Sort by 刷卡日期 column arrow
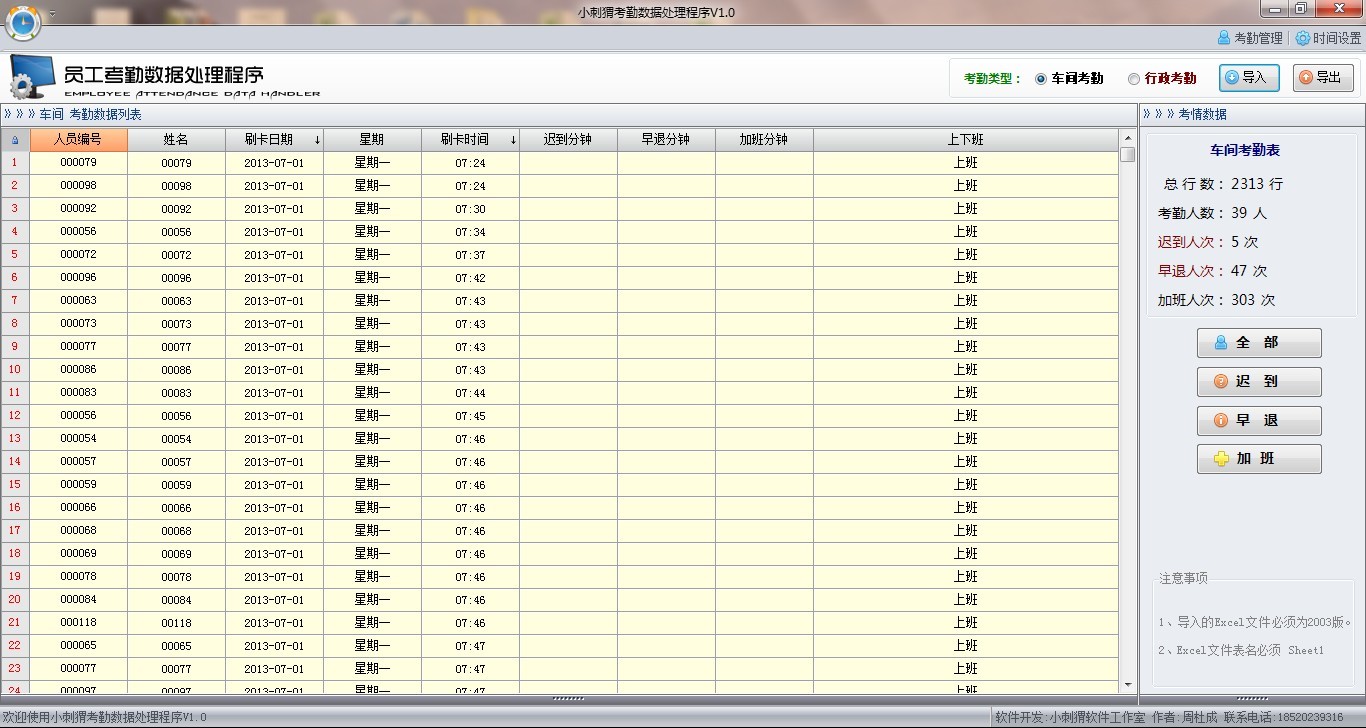The image size is (1366, 728). point(317,140)
